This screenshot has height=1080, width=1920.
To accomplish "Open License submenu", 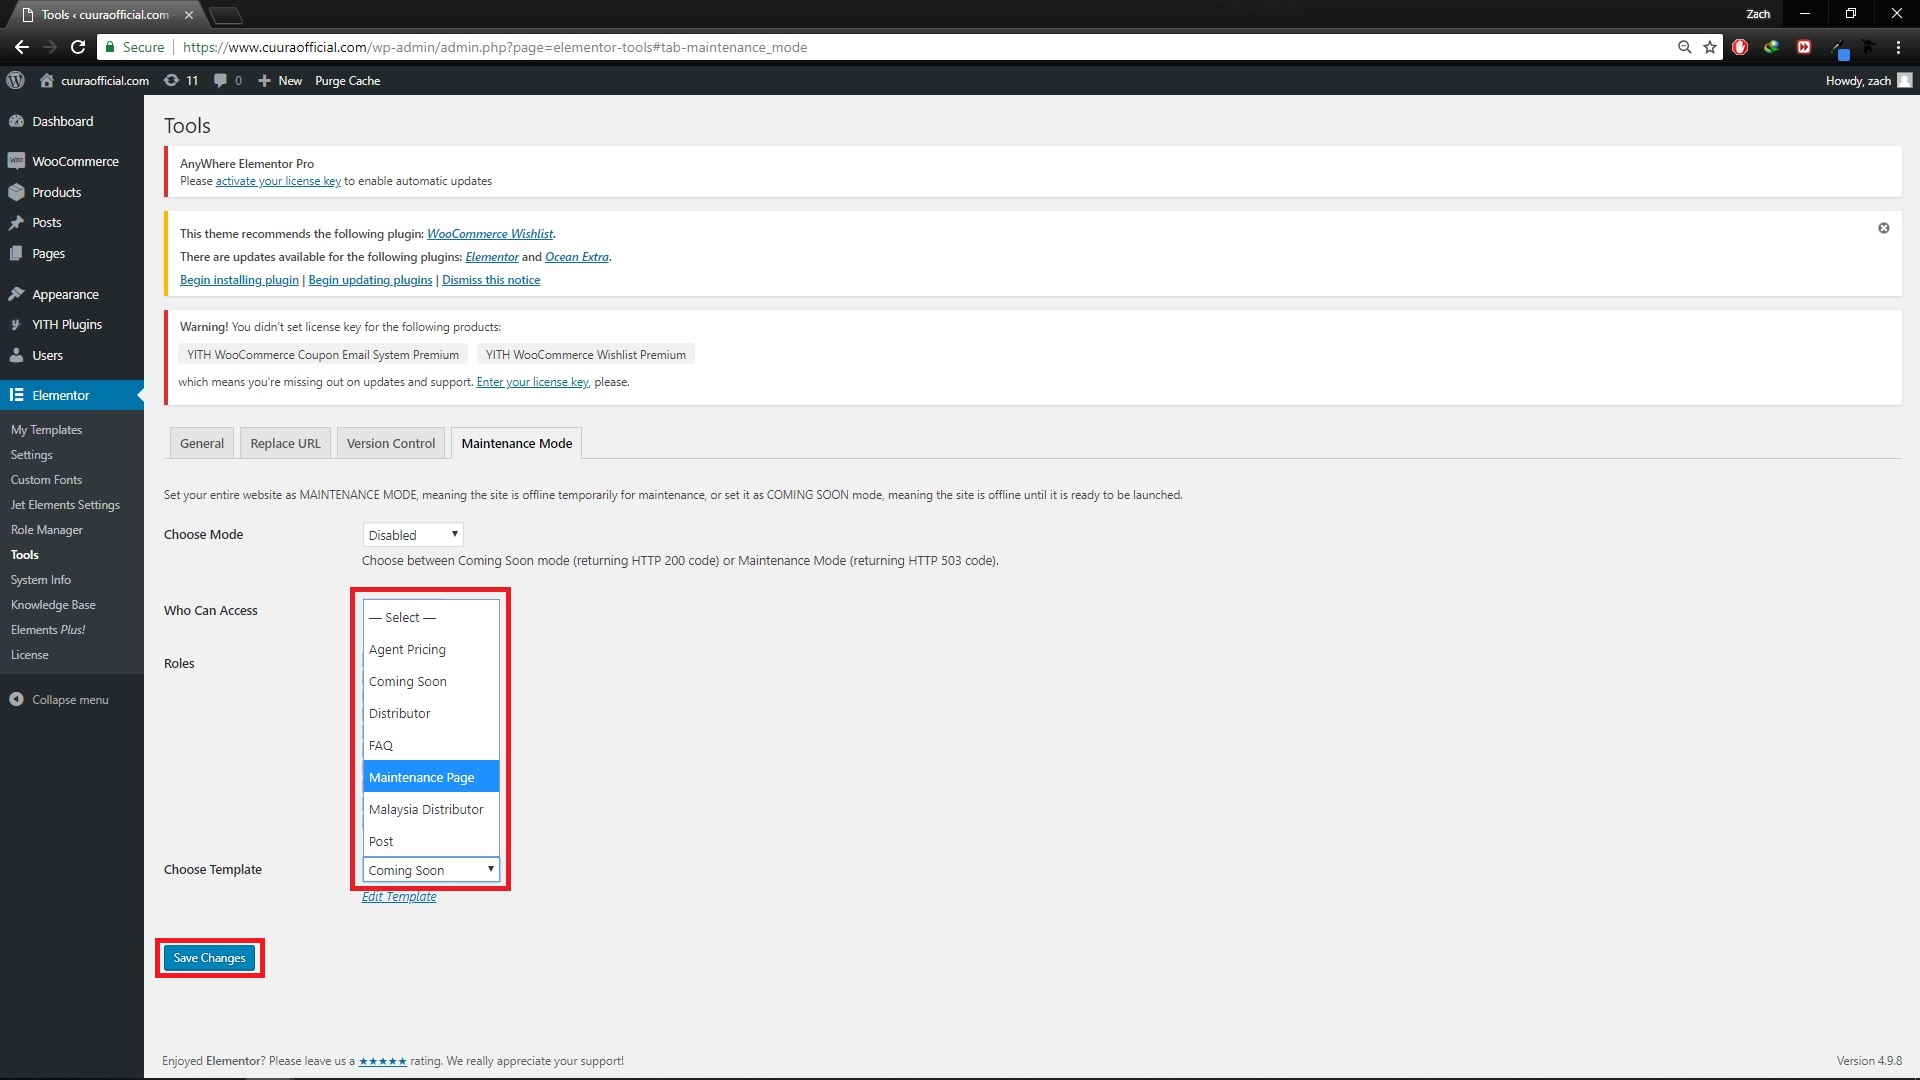I will [x=29, y=655].
